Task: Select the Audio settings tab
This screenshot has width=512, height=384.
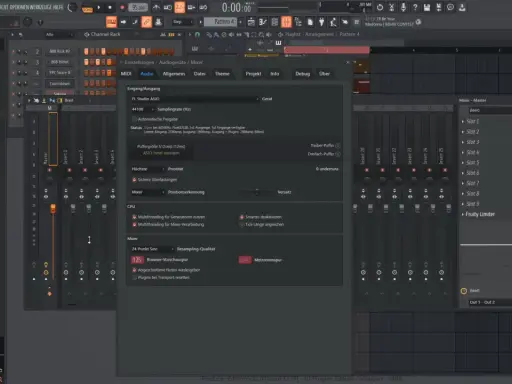Action: 147,74
